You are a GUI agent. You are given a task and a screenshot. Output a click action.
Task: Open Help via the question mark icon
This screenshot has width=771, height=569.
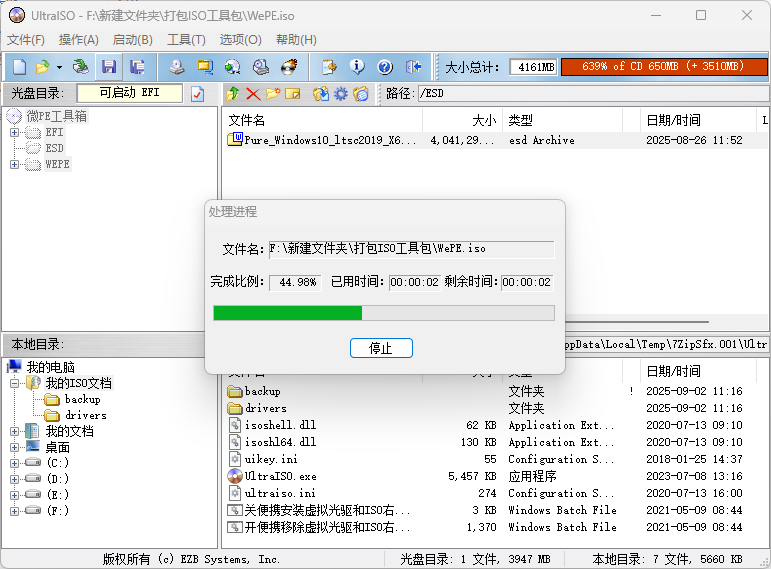pyautogui.click(x=385, y=67)
